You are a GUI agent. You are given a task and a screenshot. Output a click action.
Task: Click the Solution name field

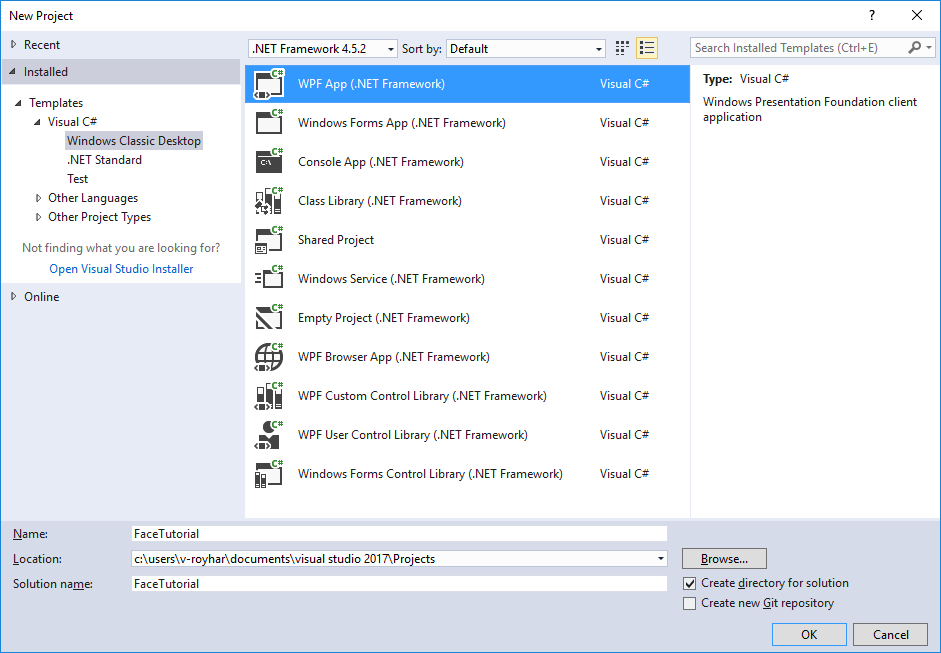[399, 583]
